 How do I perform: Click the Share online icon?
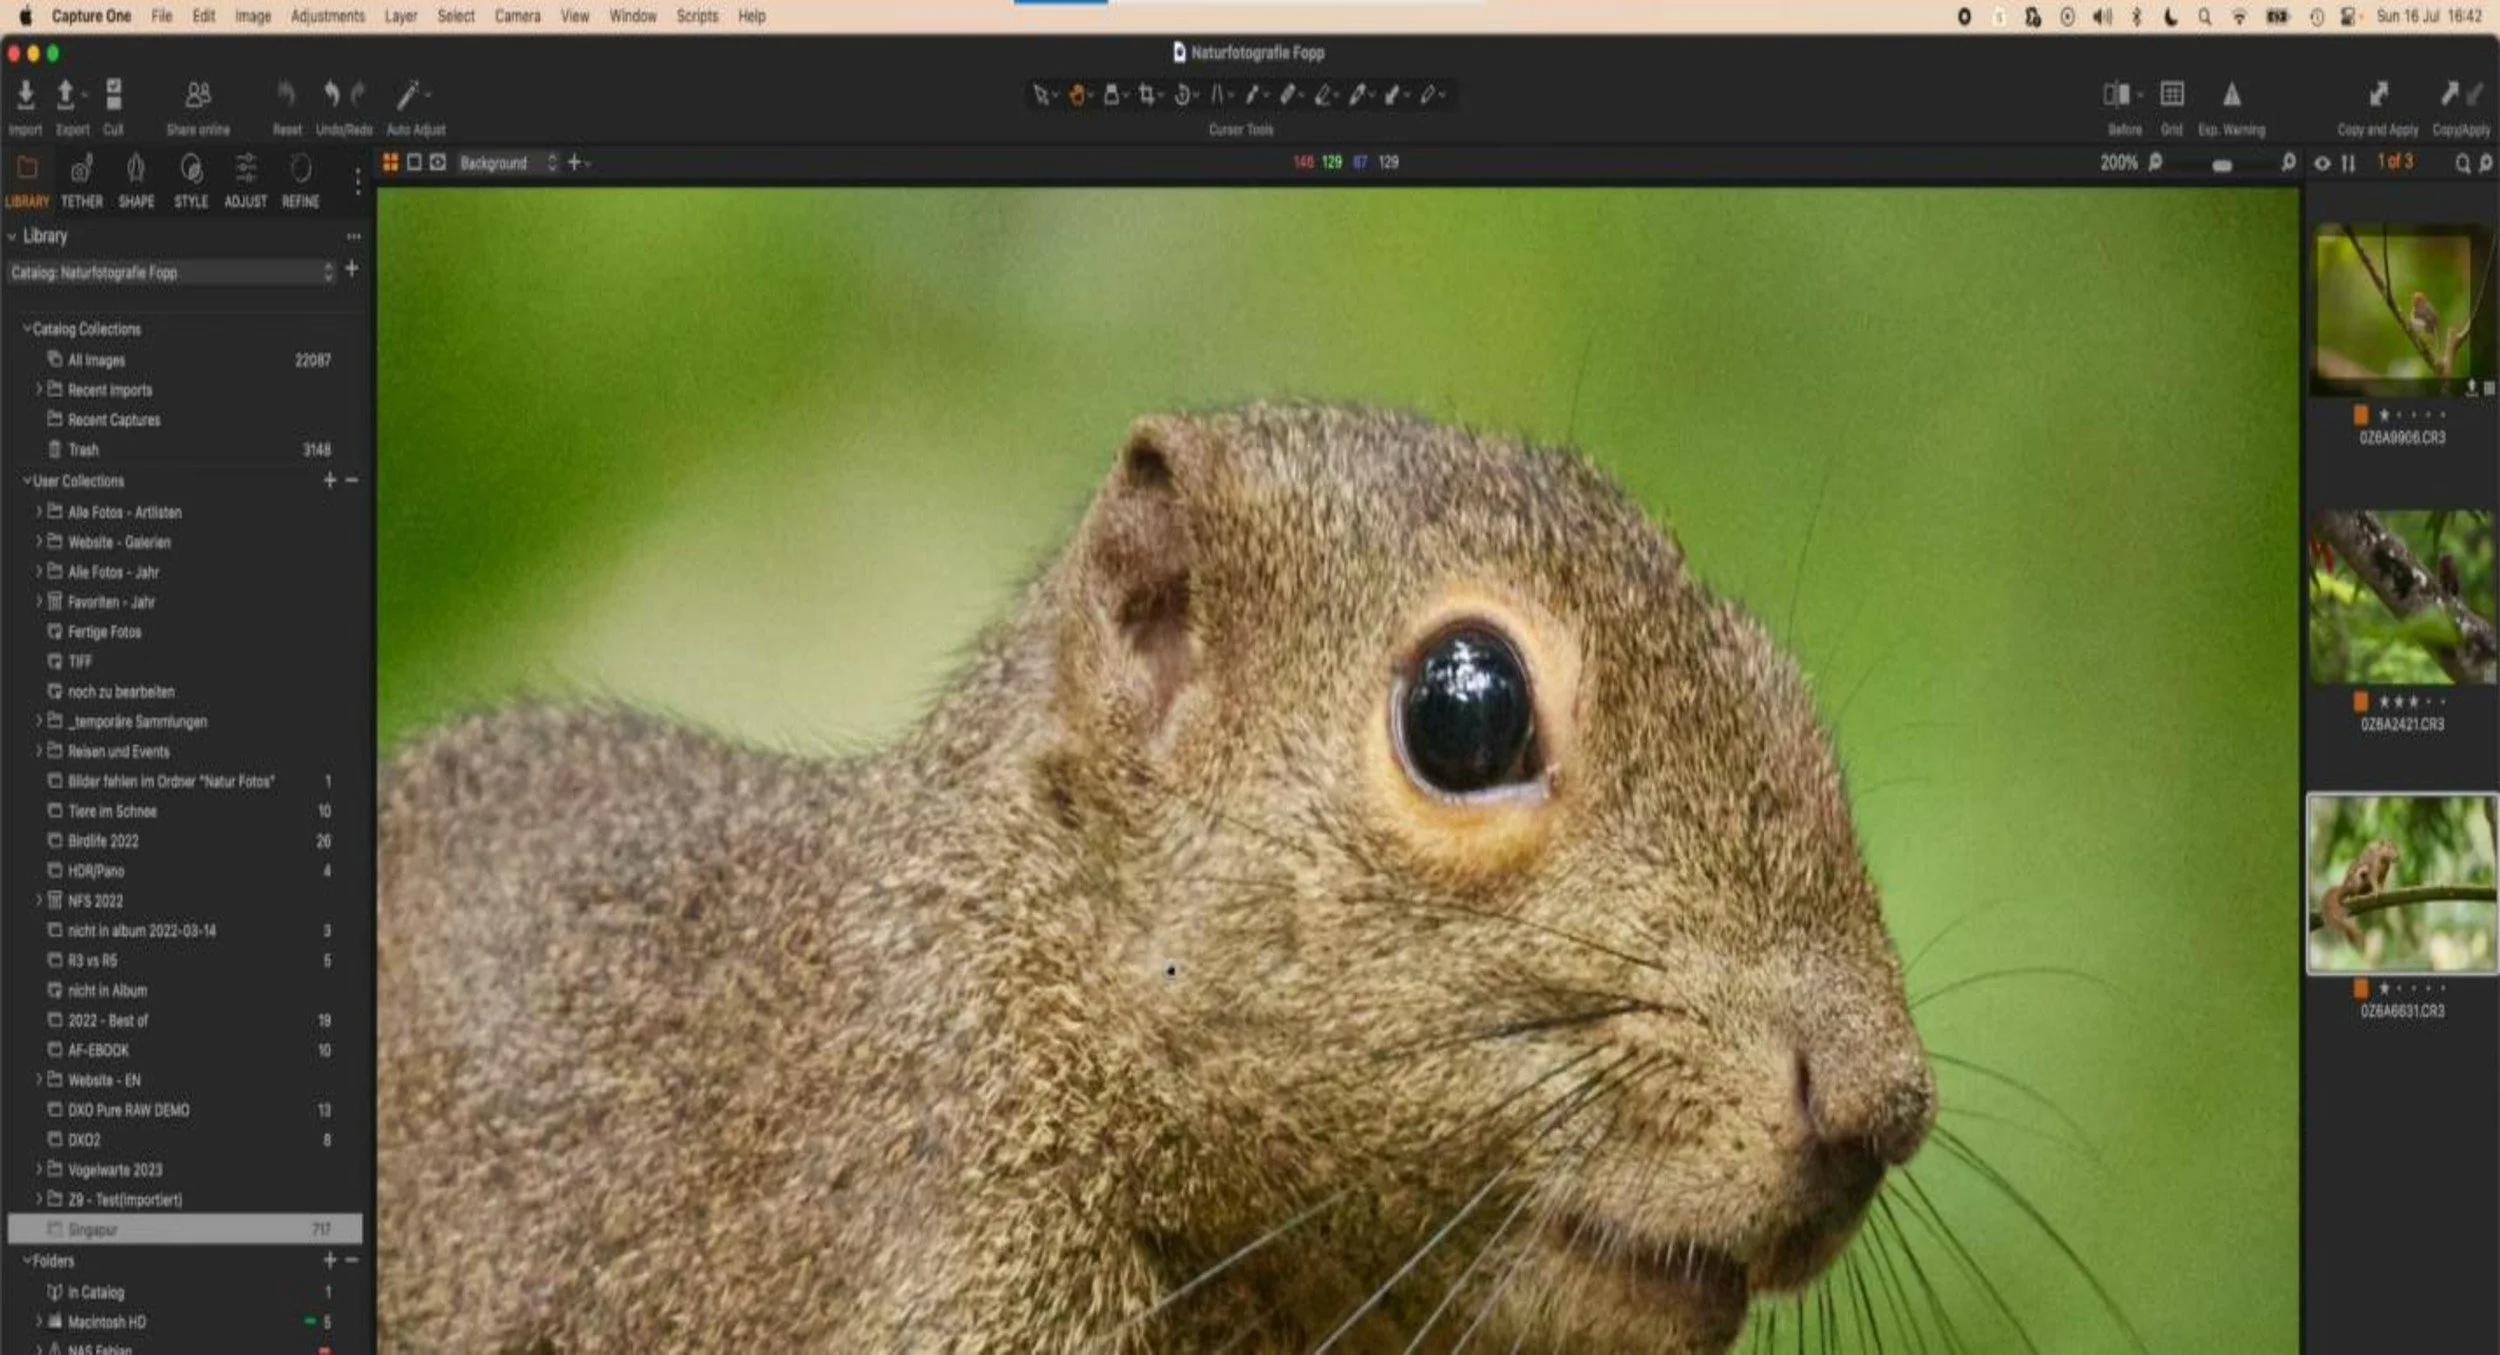pos(198,96)
